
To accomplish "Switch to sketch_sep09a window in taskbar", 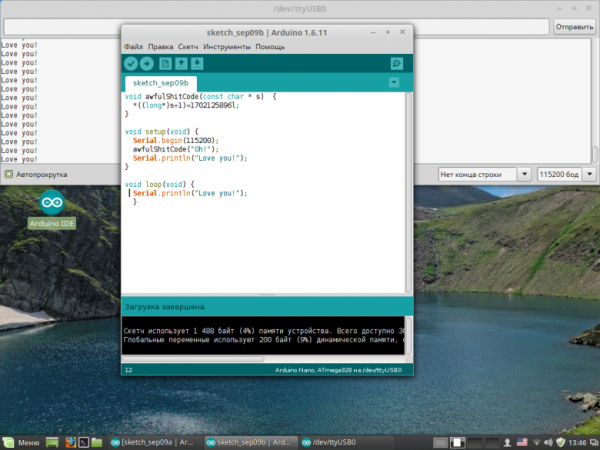I will (153, 443).
